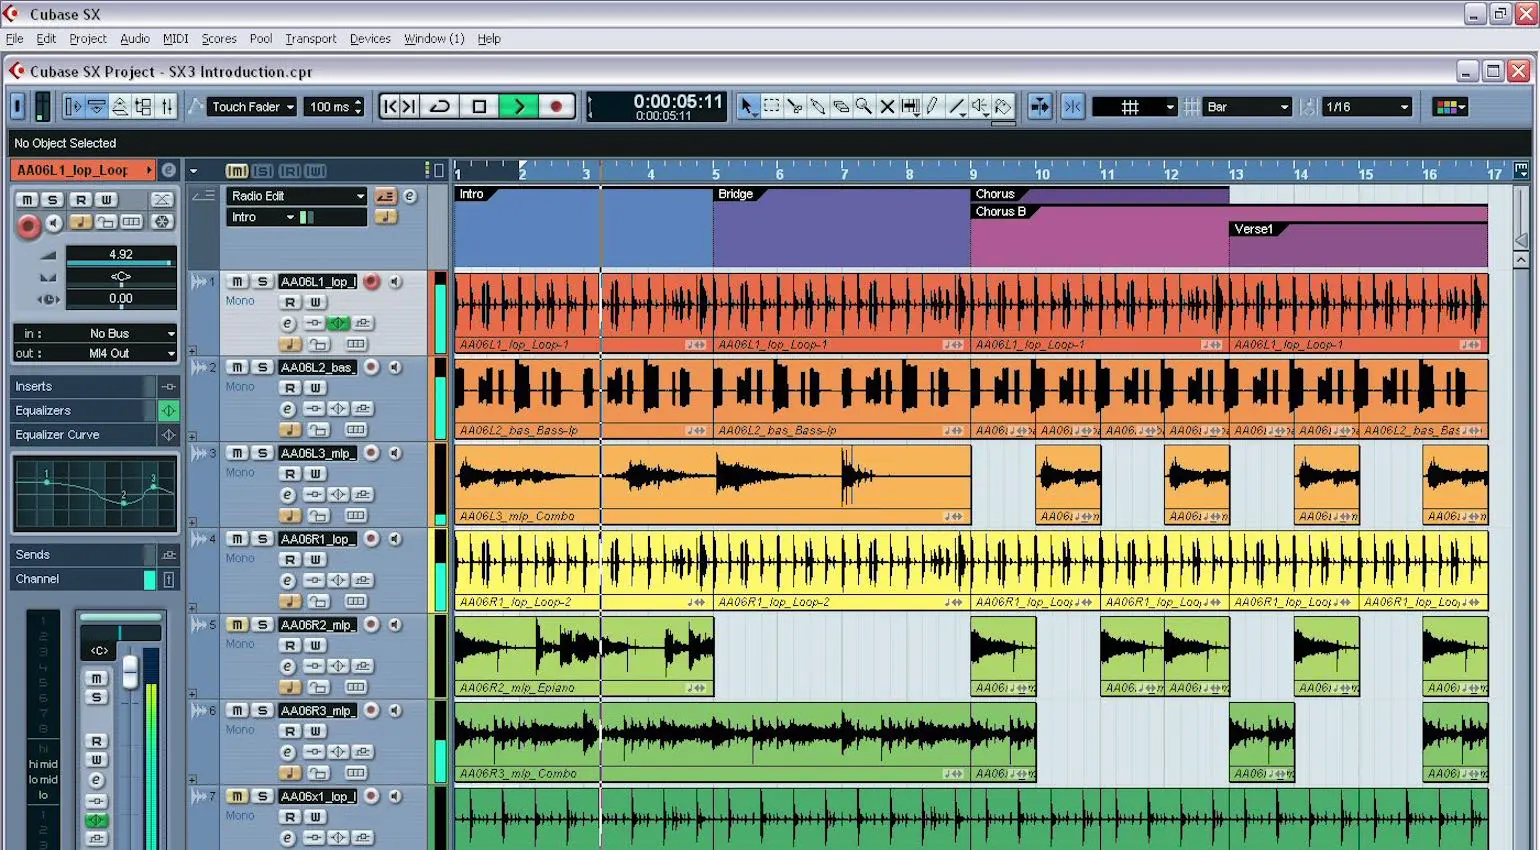Select the Zoom magnifier tool

tap(864, 107)
